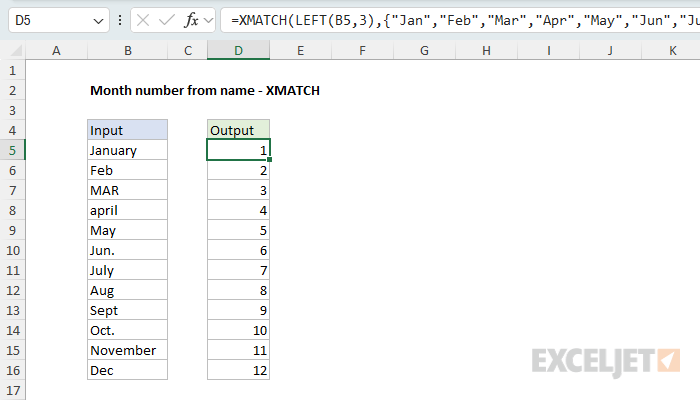Select column E header
This screenshot has height=400, width=700.
300,50
